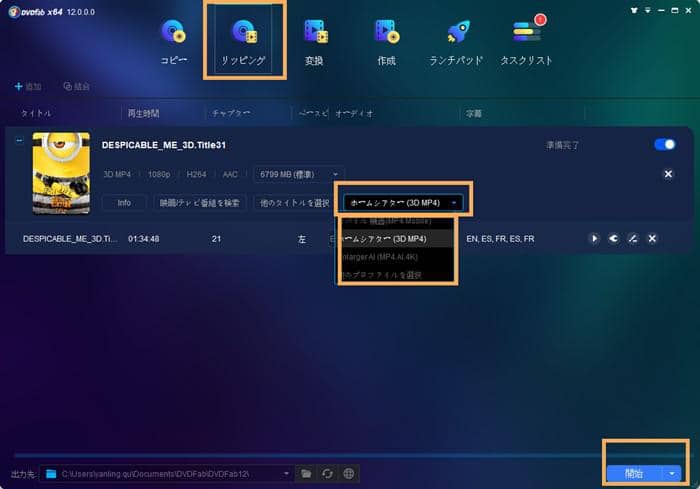Click 他のタイトルを選択 button
Viewport: 700px width, 489px height.
click(295, 203)
